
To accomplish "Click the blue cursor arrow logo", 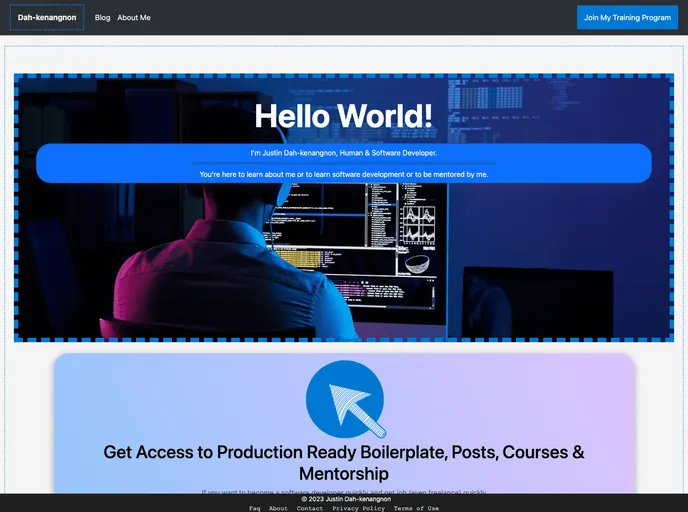I will (345, 399).
